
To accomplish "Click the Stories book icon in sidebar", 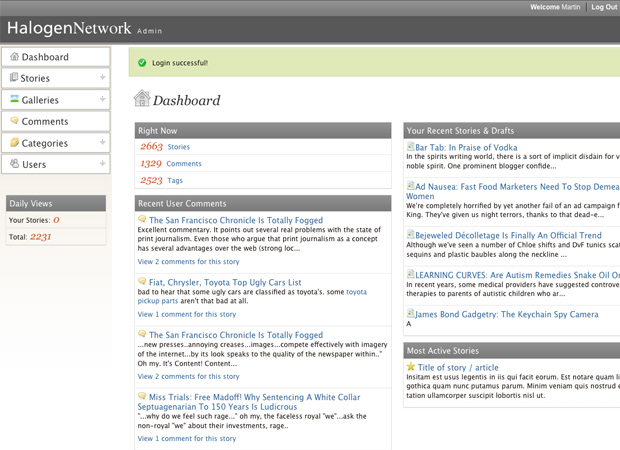I will pyautogui.click(x=14, y=77).
